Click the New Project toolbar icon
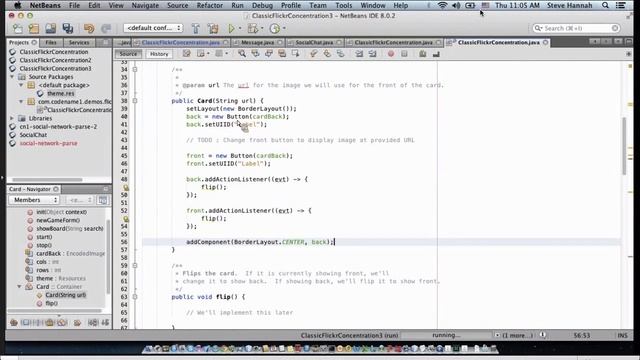 34,28
